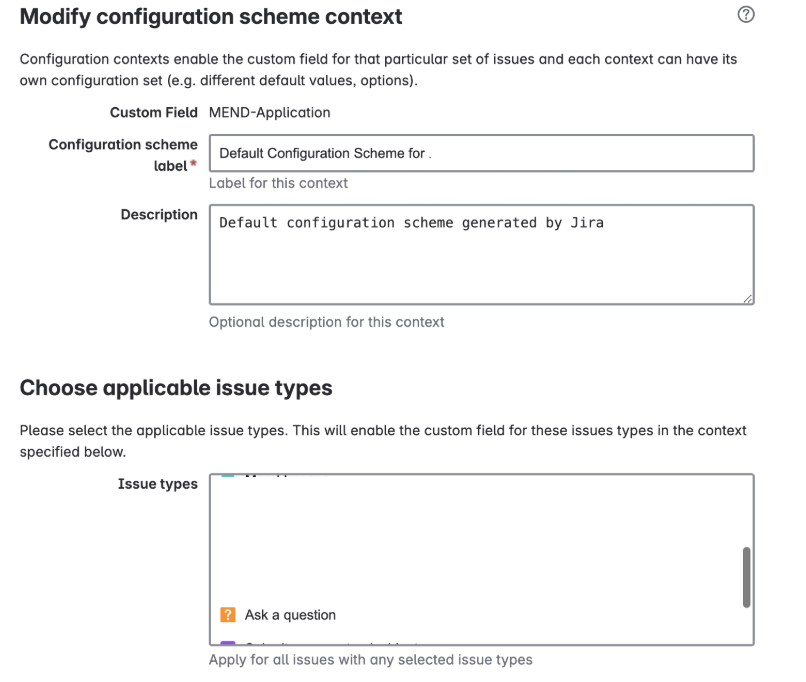Click the "Label for this context" hint
Image resolution: width=806 pixels, height=682 pixels.
pyautogui.click(x=278, y=183)
